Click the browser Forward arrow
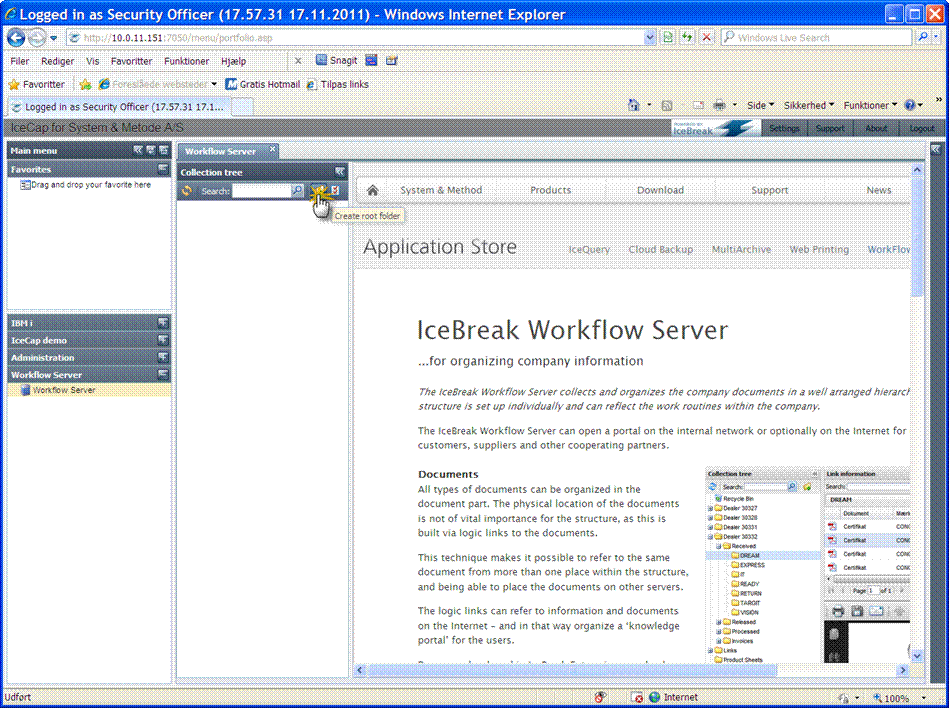949x708 pixels. [38, 38]
